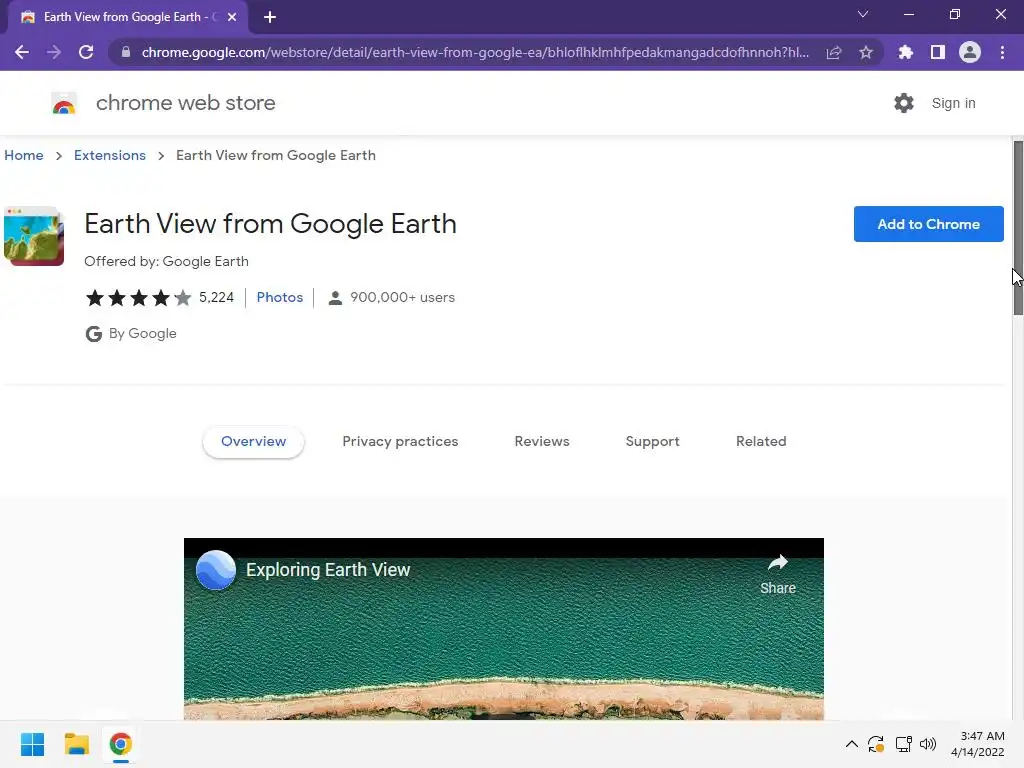
Task: Bookmark this tab with star icon
Action: coord(866,52)
